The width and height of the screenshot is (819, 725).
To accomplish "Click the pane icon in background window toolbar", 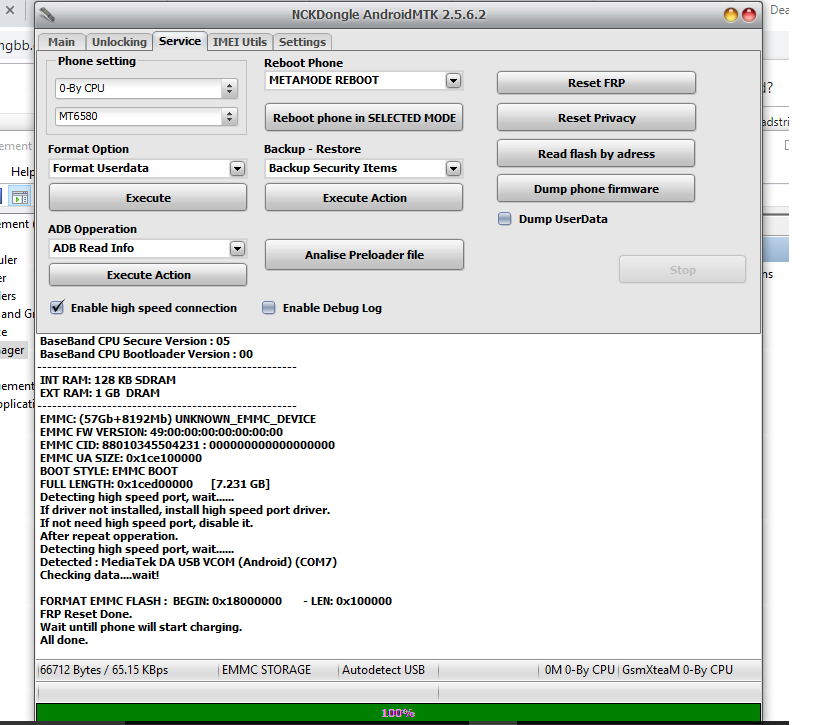I will click(x=20, y=197).
